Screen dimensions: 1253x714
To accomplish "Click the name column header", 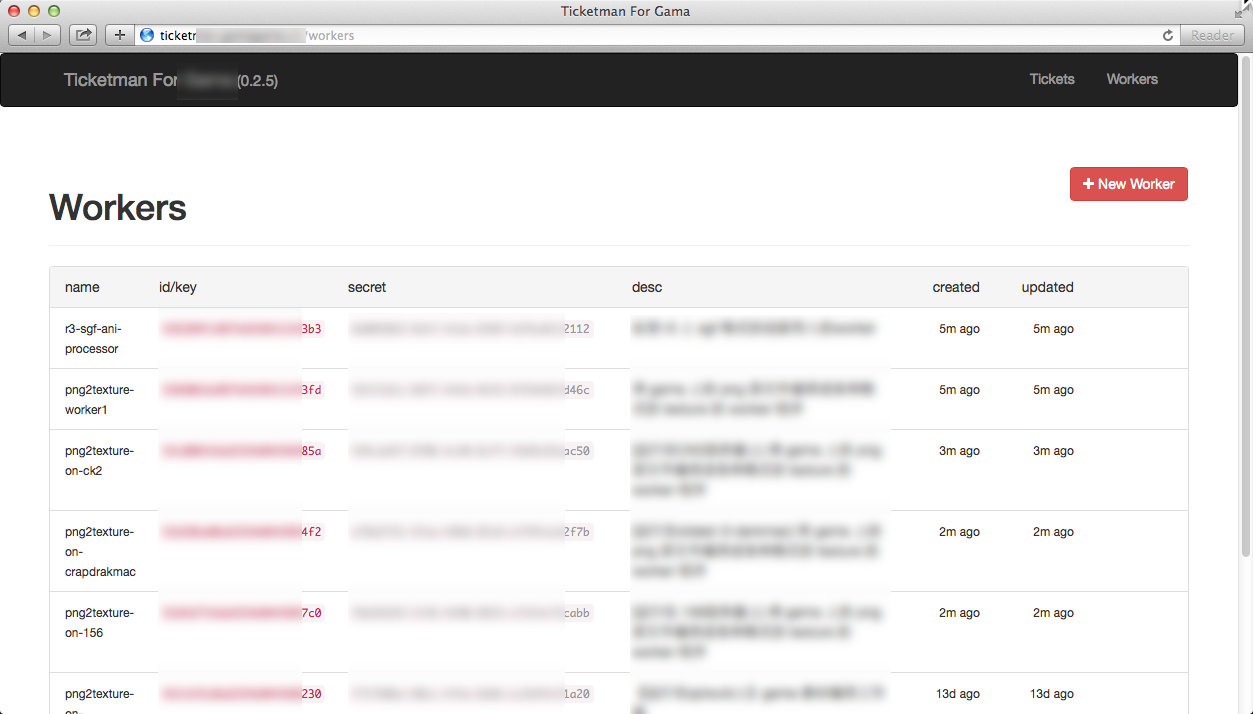I will click(82, 287).
